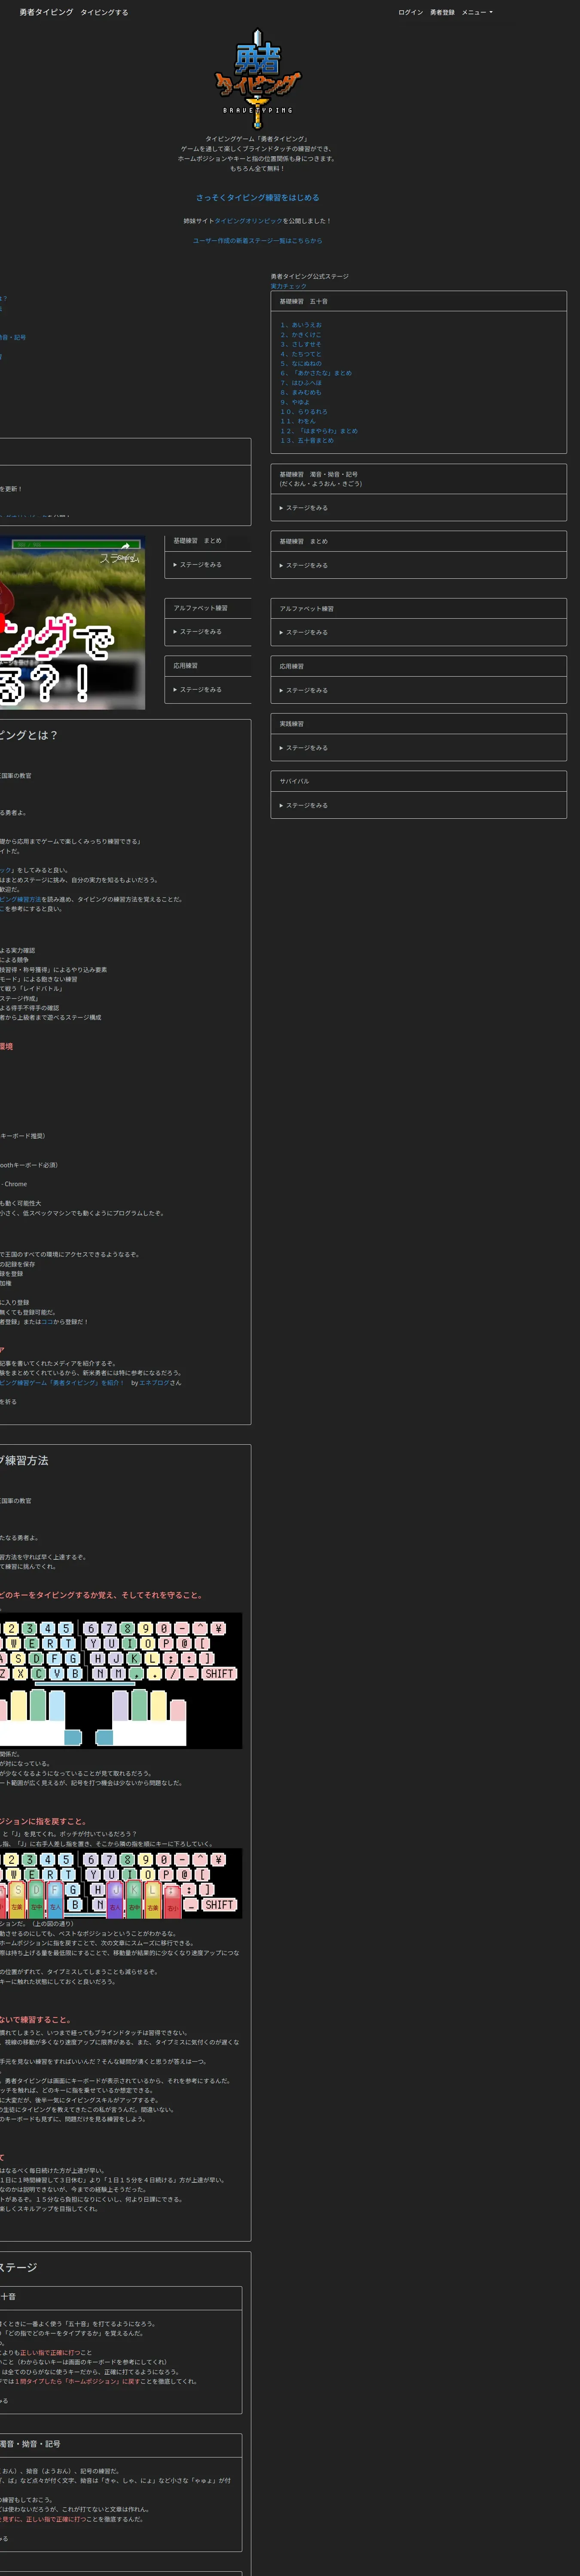The width and height of the screenshot is (580, 2576).
Task: Select stage 12、「はまやらわ」まとめ
Action: tap(319, 431)
